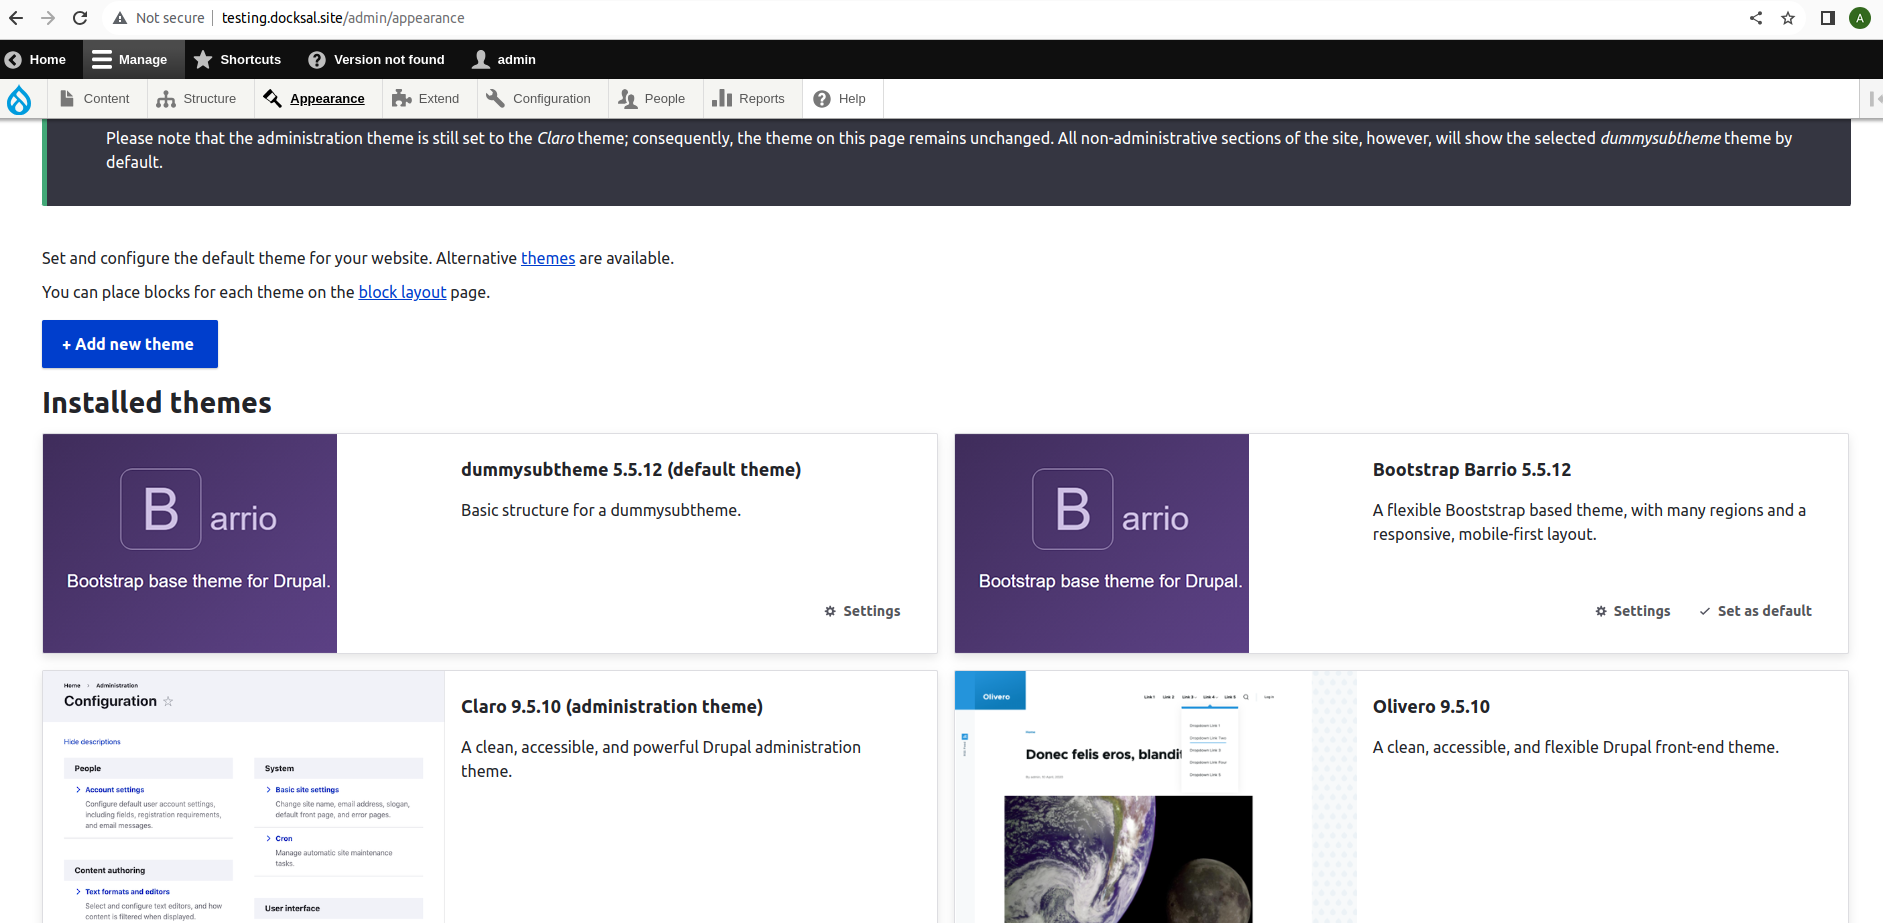Viewport: 1883px width, 923px height.
Task: Set Bootstrap Barrio as default theme
Action: pos(1755,610)
